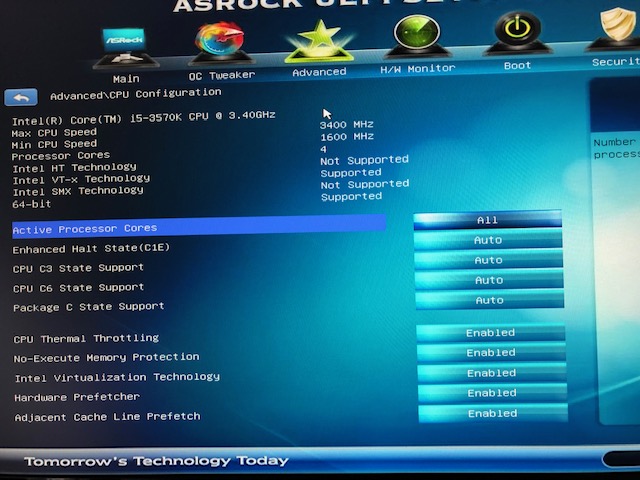Select CPU C6 State Support label

click(x=78, y=288)
